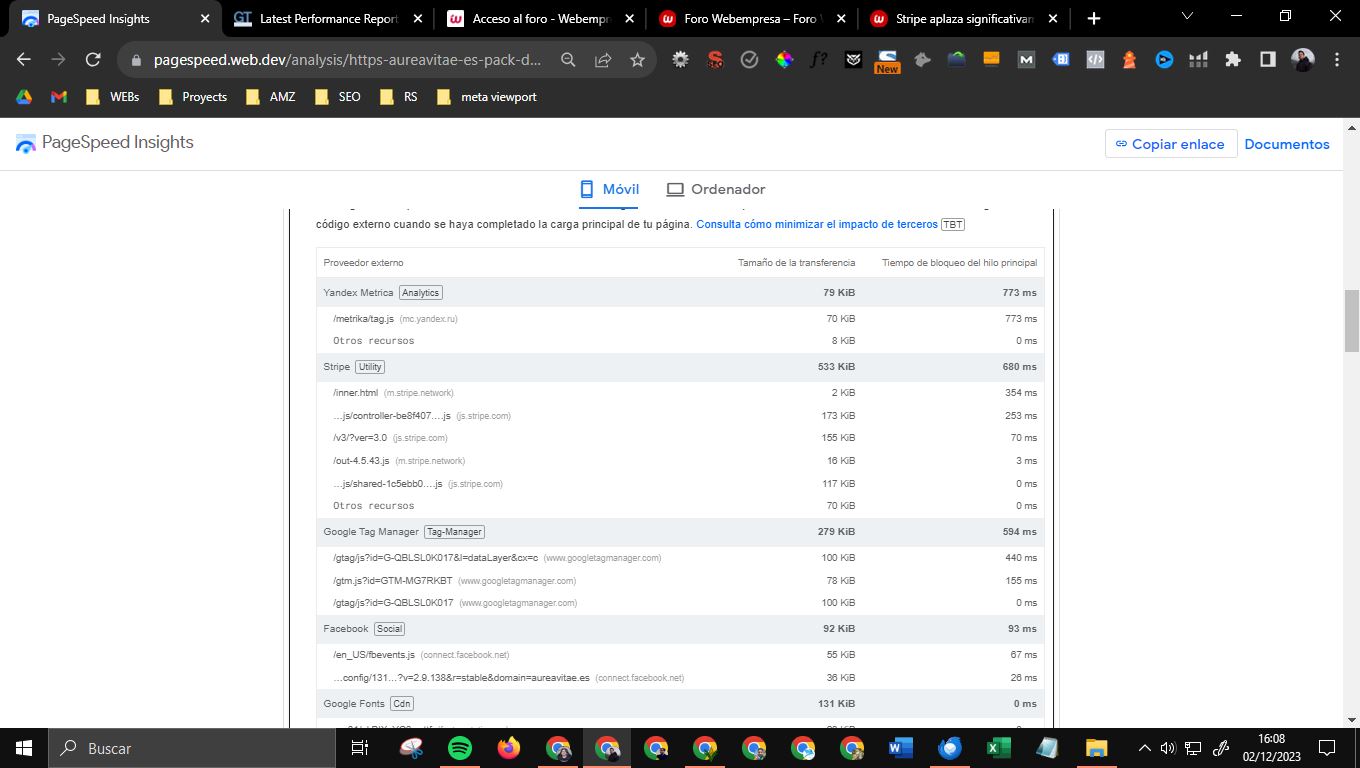The height and width of the screenshot is (768, 1360).
Task: Open the Lighthouse extension
Action: [1129, 60]
